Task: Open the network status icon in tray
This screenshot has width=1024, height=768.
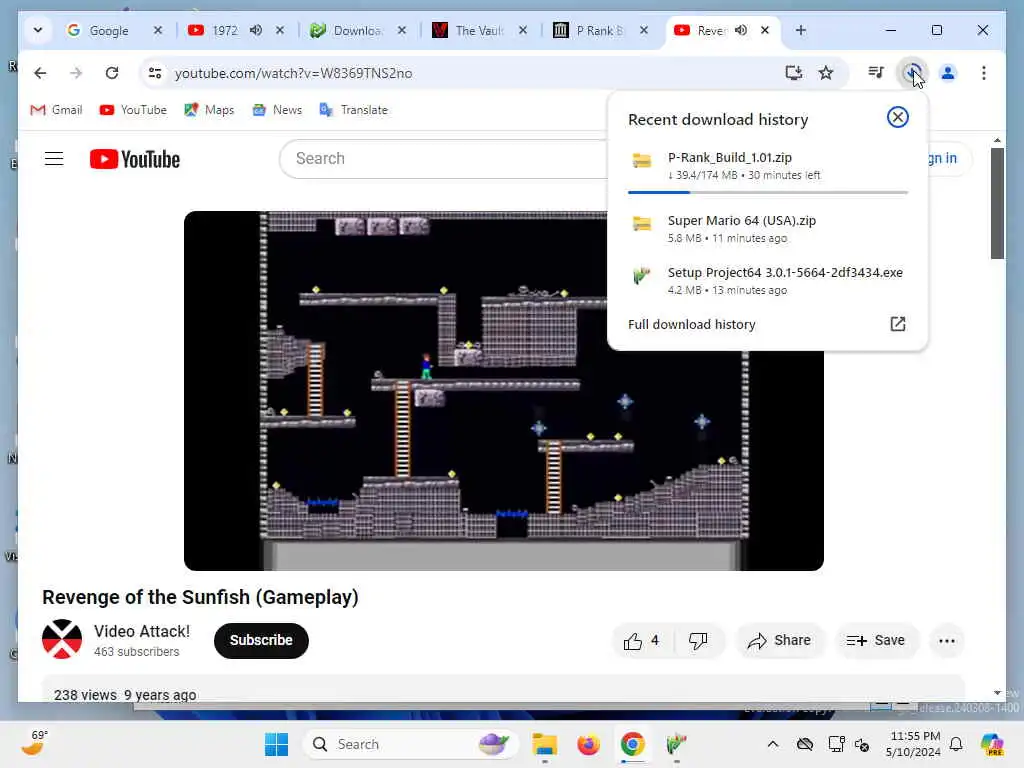Action: coord(836,744)
